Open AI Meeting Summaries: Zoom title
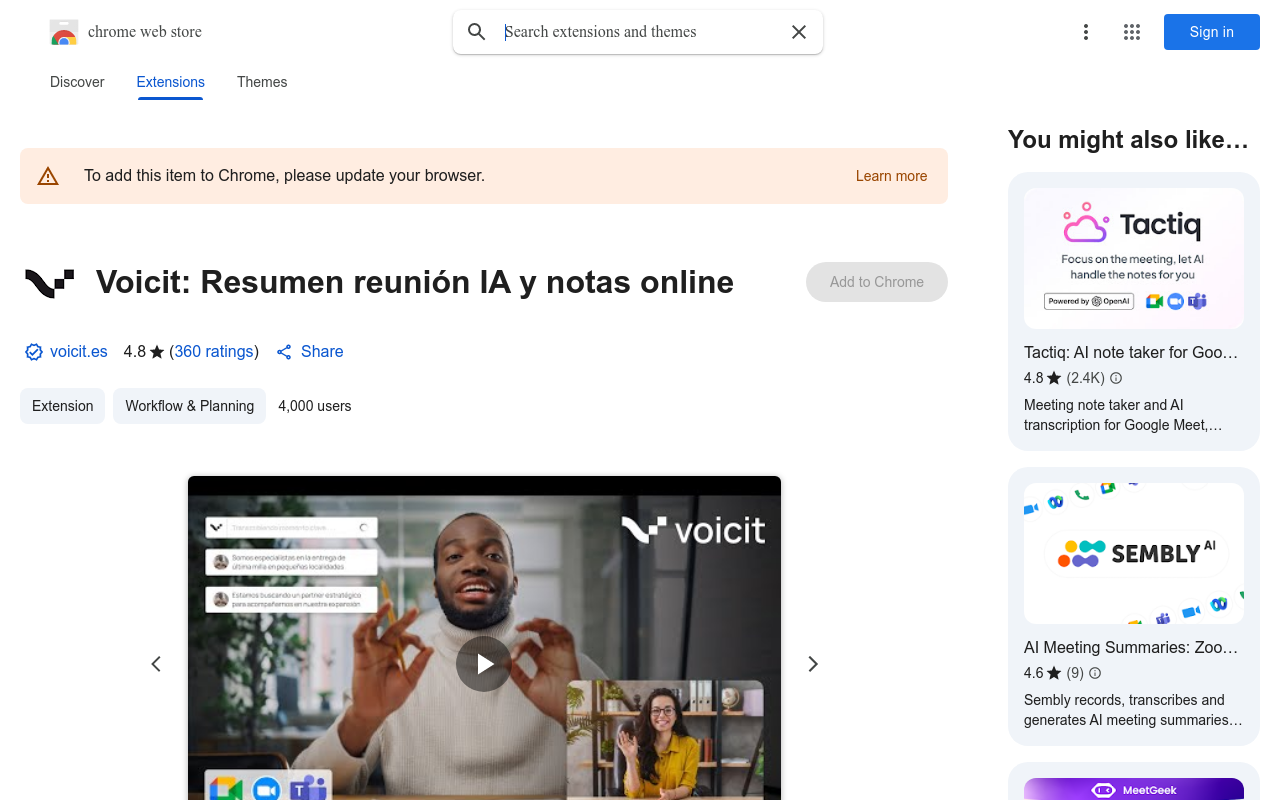Viewport: 1280px width, 800px height. click(1131, 648)
